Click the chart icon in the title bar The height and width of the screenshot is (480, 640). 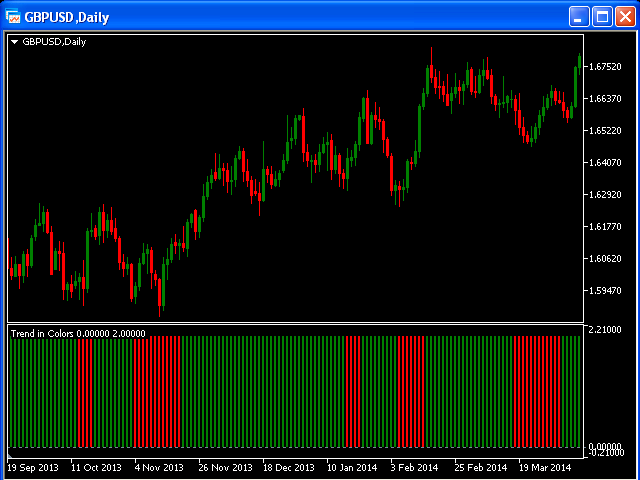pos(13,17)
